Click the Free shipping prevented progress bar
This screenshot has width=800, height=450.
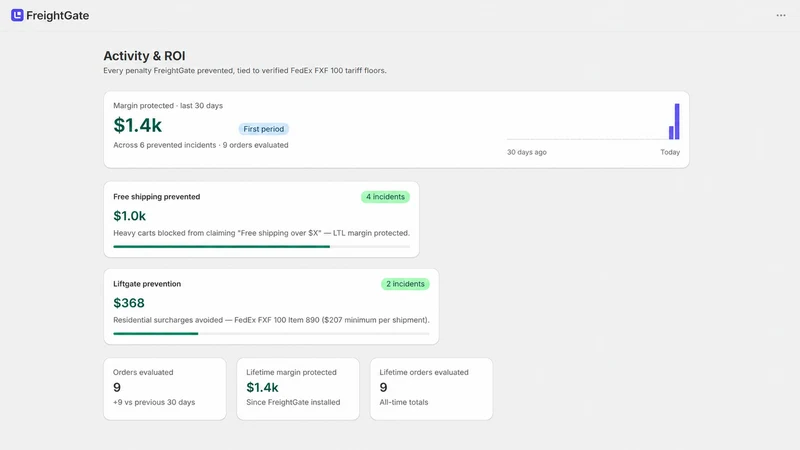261,246
